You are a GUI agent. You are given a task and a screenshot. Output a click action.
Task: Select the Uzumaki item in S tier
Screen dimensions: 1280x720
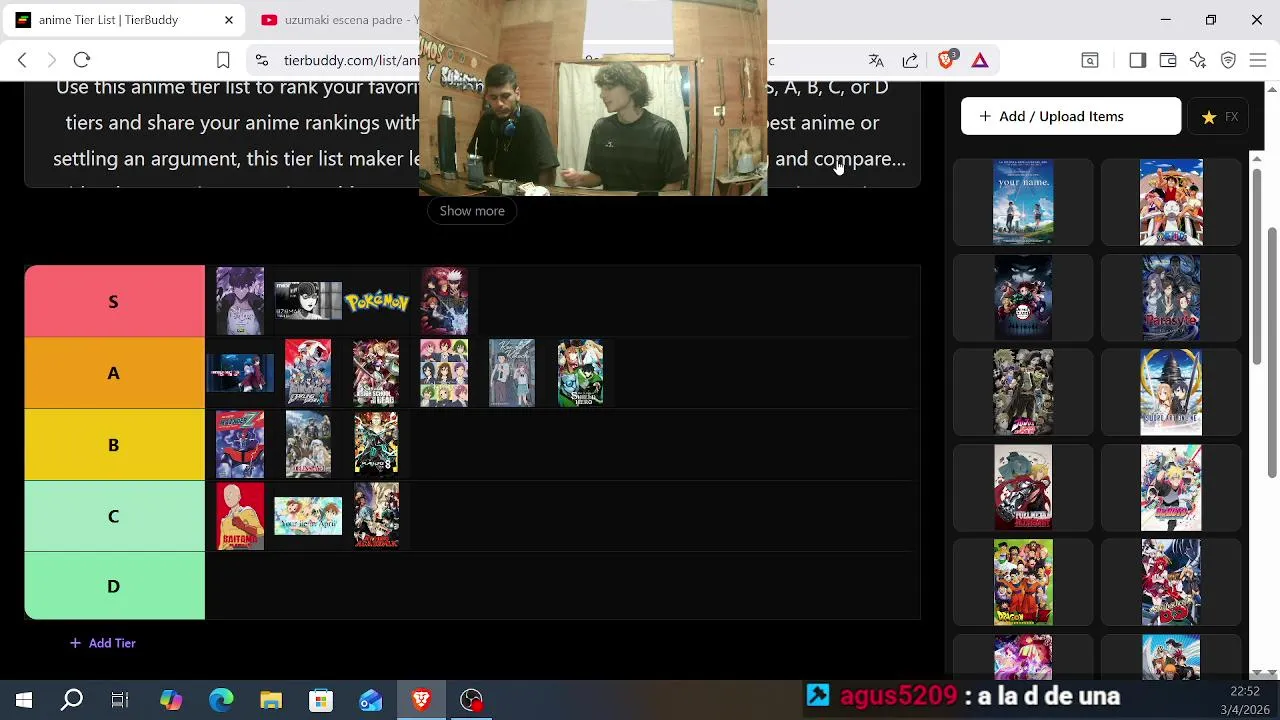(x=308, y=301)
